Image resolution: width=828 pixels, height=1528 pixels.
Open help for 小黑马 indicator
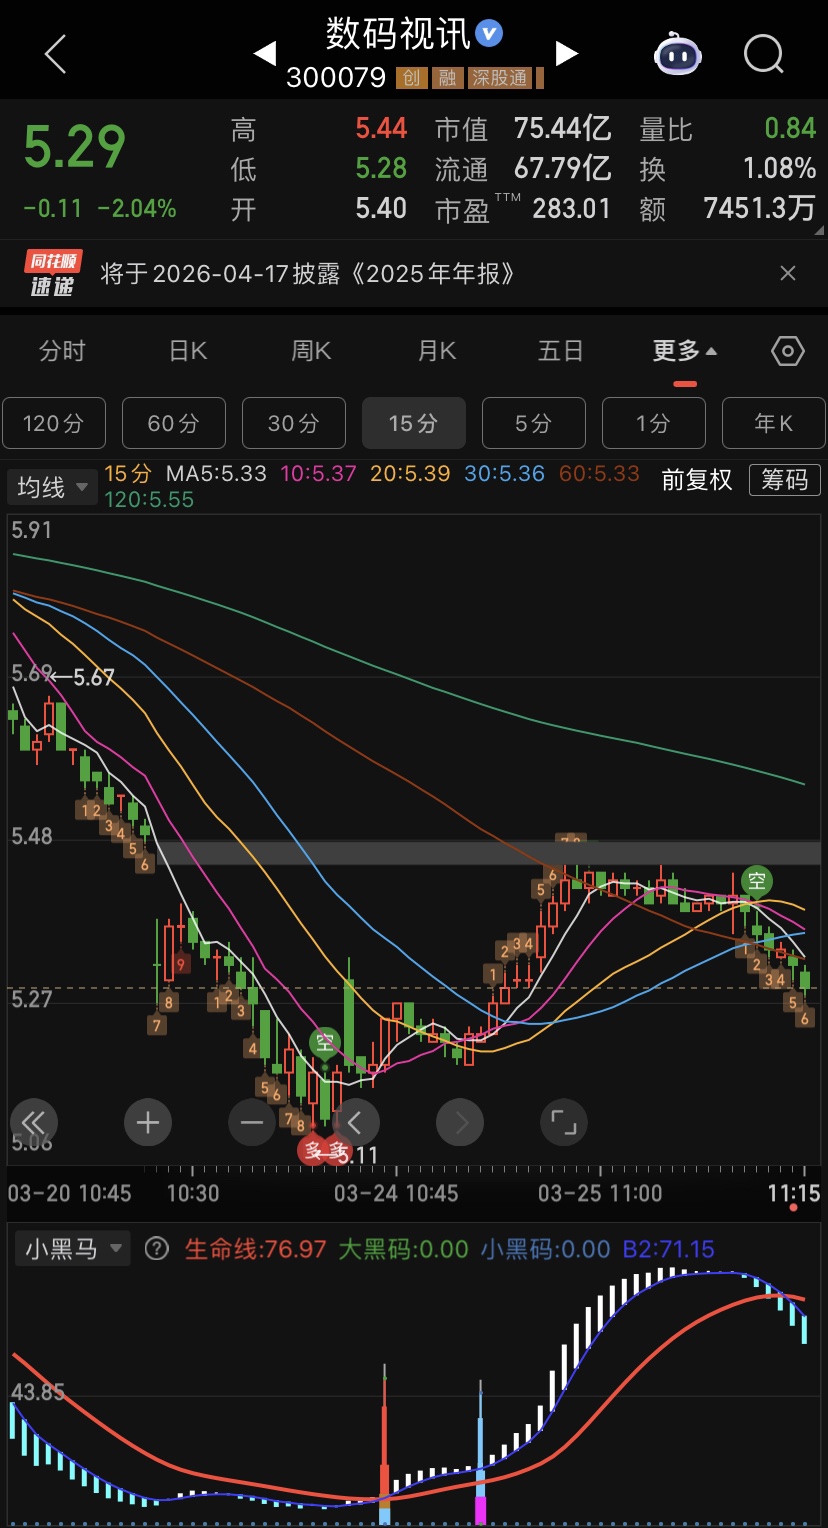(x=156, y=1248)
